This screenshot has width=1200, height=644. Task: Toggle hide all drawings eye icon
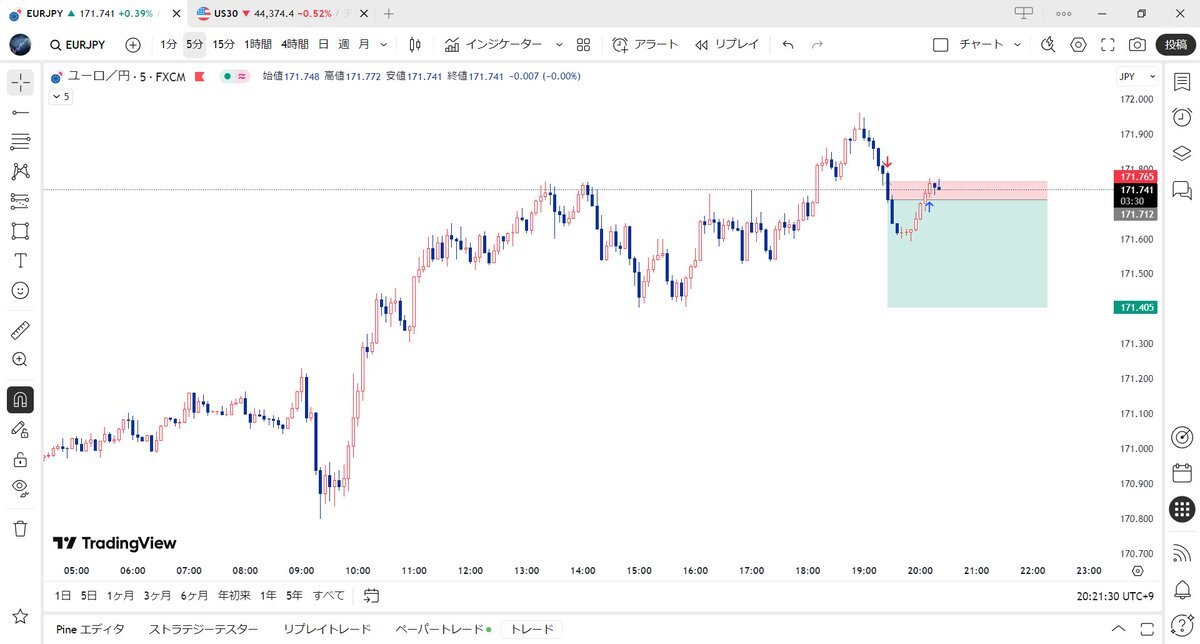[x=20, y=488]
